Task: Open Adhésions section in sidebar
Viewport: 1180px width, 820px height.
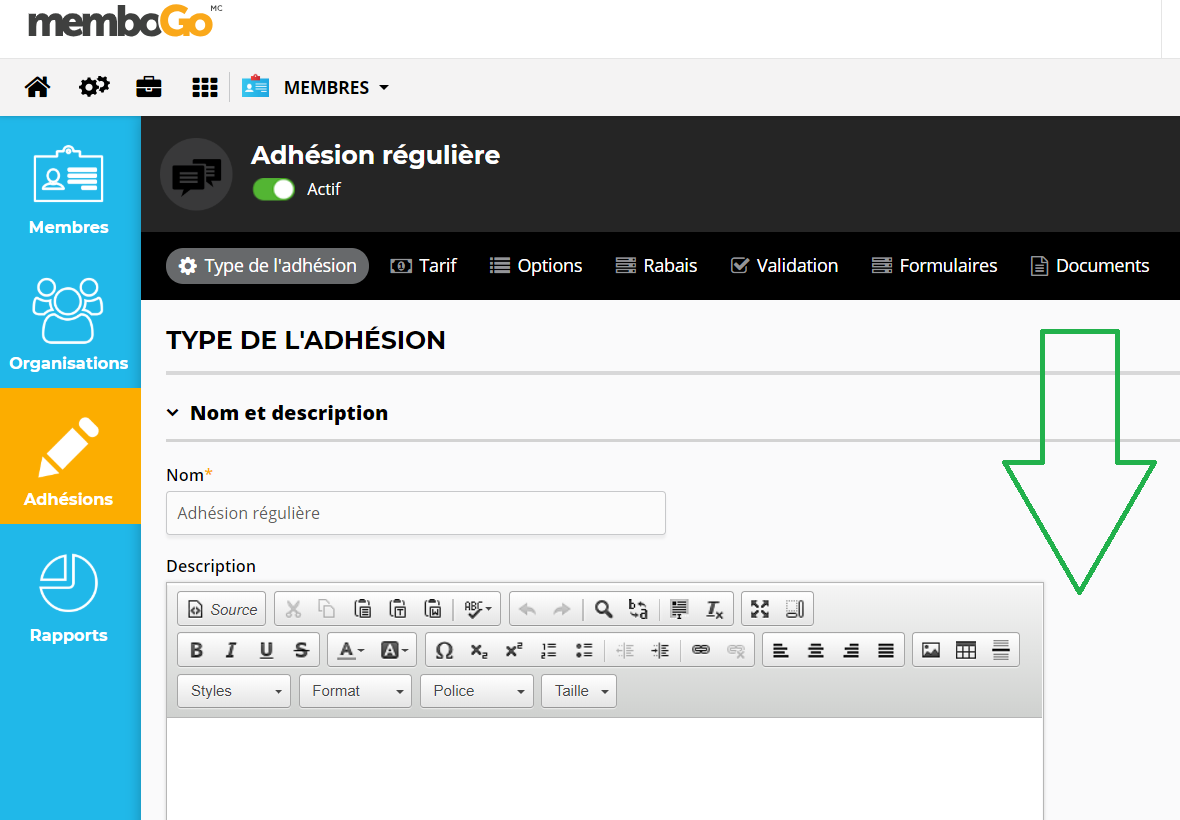Action: click(x=68, y=456)
